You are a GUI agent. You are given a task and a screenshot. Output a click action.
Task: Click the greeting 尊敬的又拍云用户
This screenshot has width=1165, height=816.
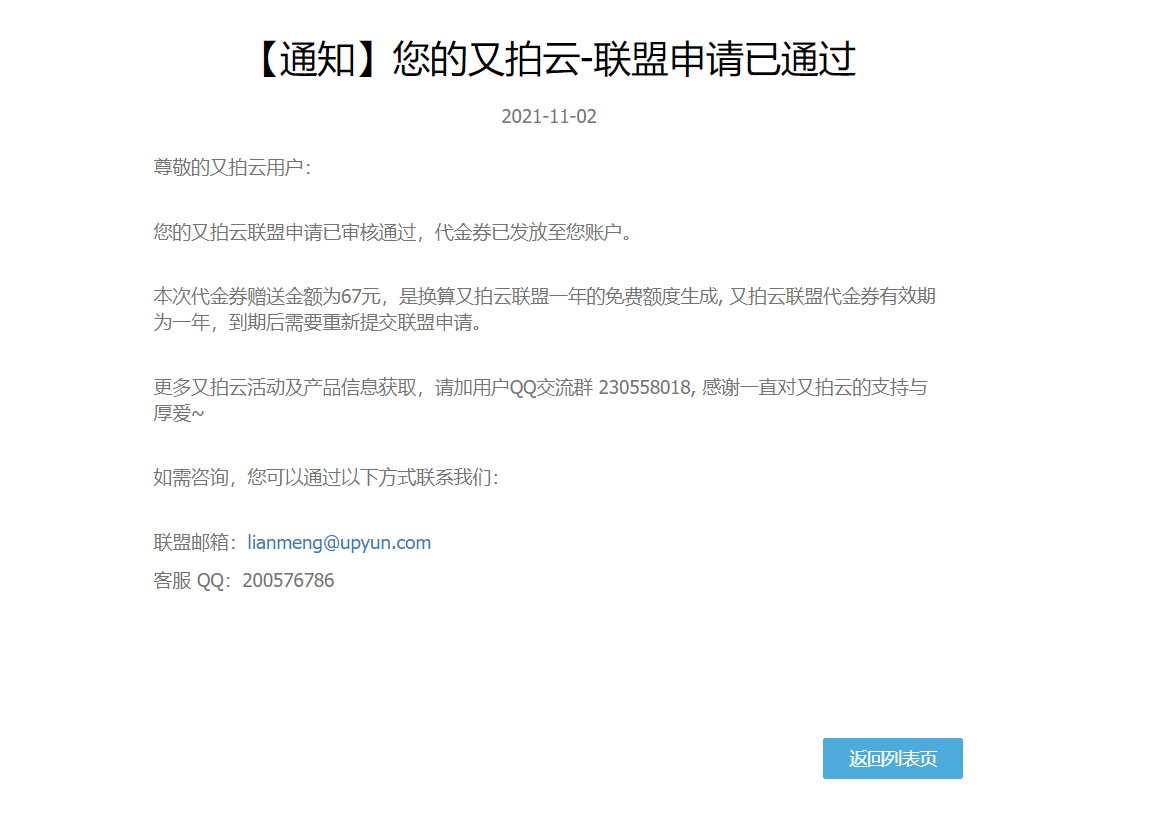point(227,168)
